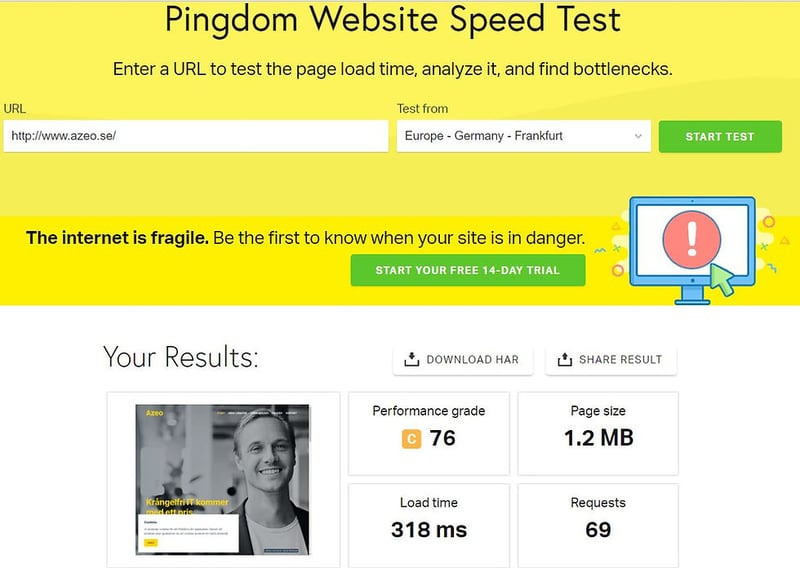Click the green cursor arrow graphic

click(x=721, y=279)
